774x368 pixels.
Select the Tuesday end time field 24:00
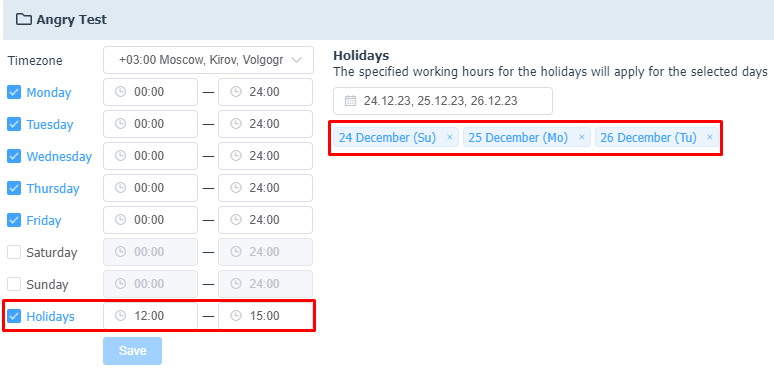click(266, 124)
